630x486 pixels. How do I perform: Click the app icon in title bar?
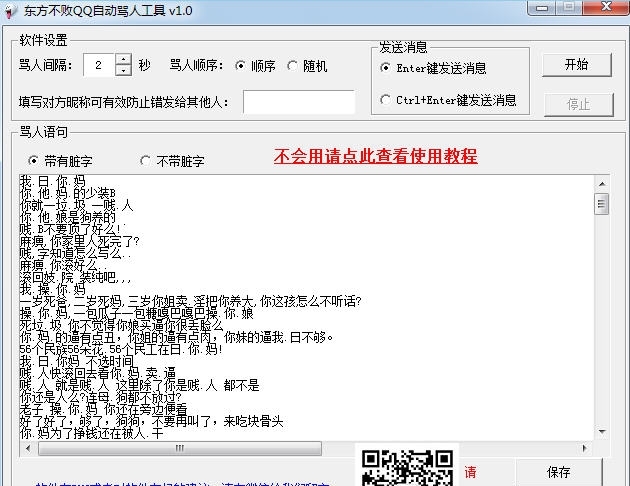point(10,11)
